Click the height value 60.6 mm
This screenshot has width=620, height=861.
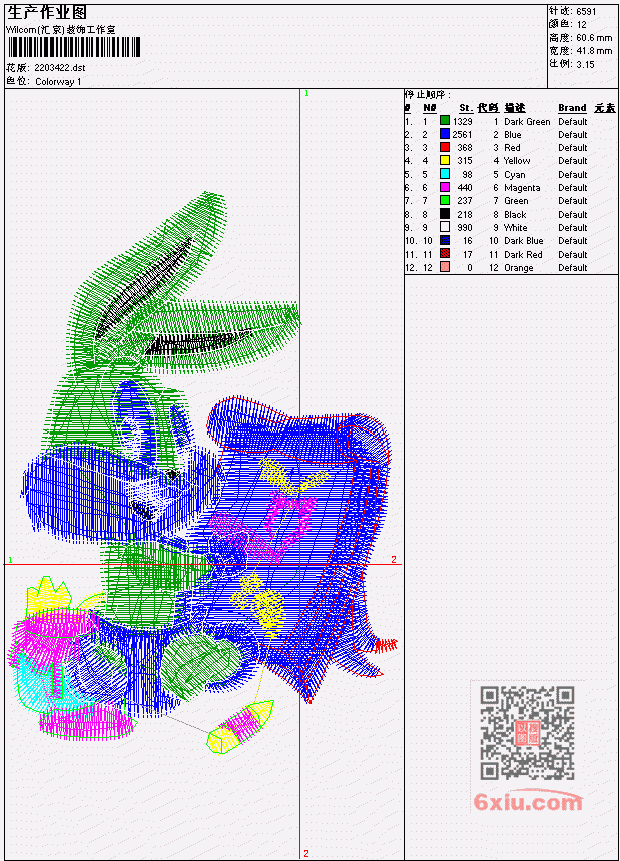pos(594,37)
